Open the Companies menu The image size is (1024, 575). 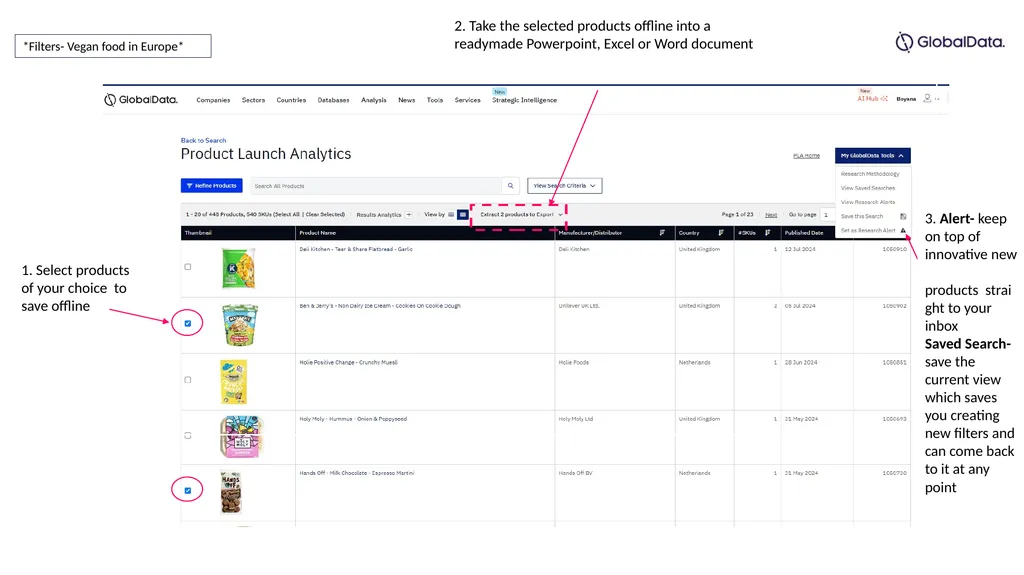click(x=213, y=100)
